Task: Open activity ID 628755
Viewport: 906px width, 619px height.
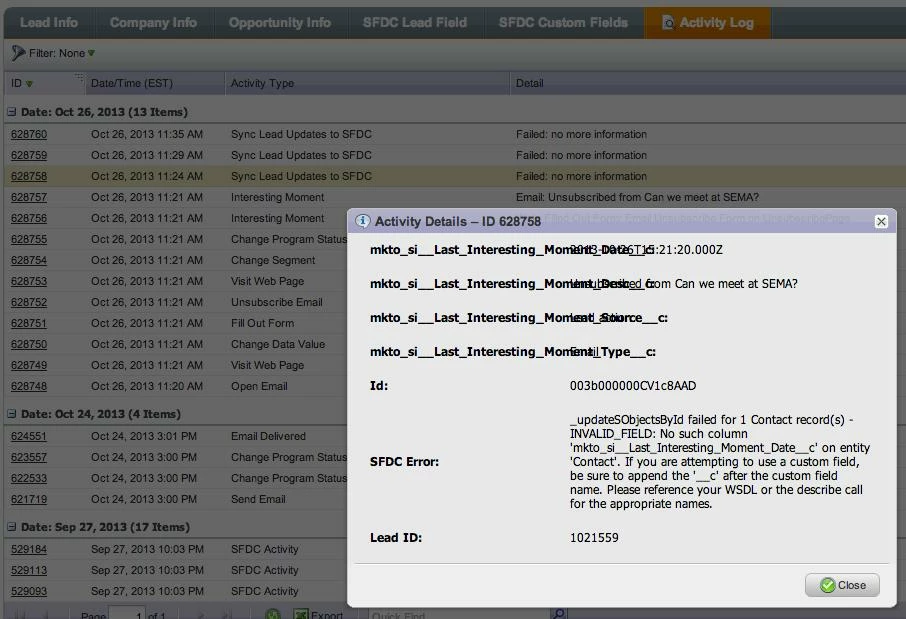Action: pos(29,239)
